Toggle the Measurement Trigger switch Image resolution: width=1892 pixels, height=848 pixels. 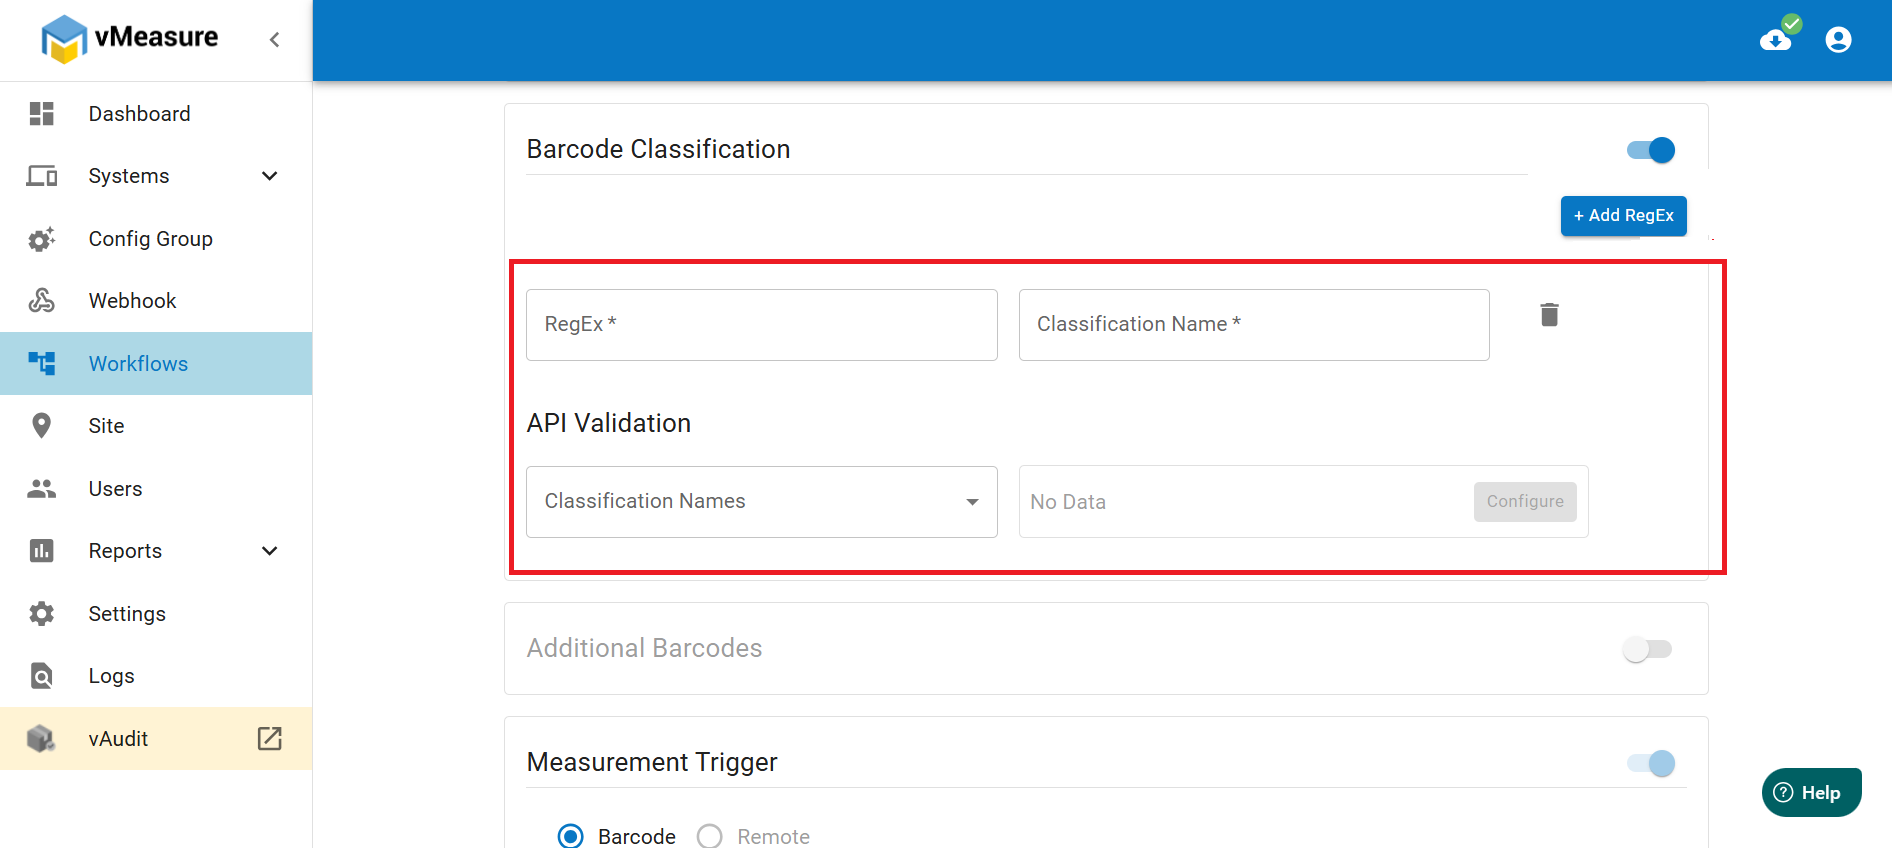coord(1650,763)
